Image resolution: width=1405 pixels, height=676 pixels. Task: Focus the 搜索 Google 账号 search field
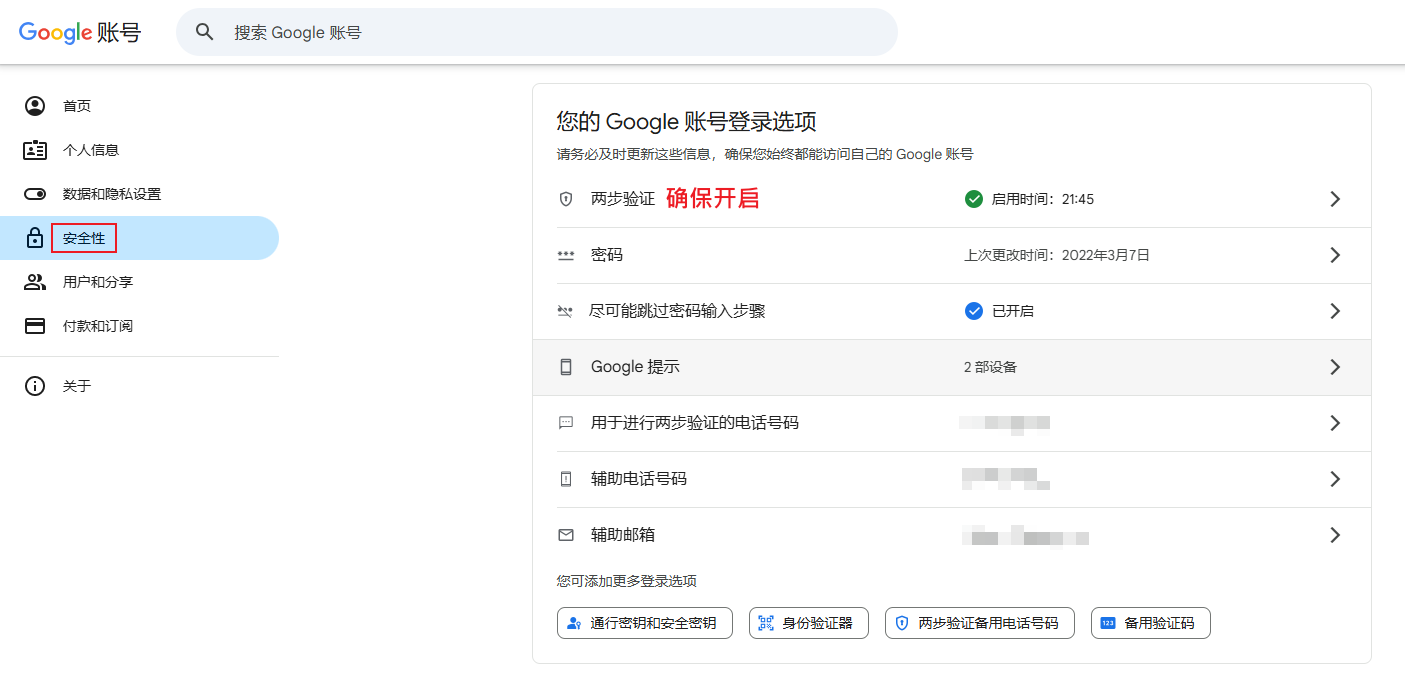[x=550, y=32]
